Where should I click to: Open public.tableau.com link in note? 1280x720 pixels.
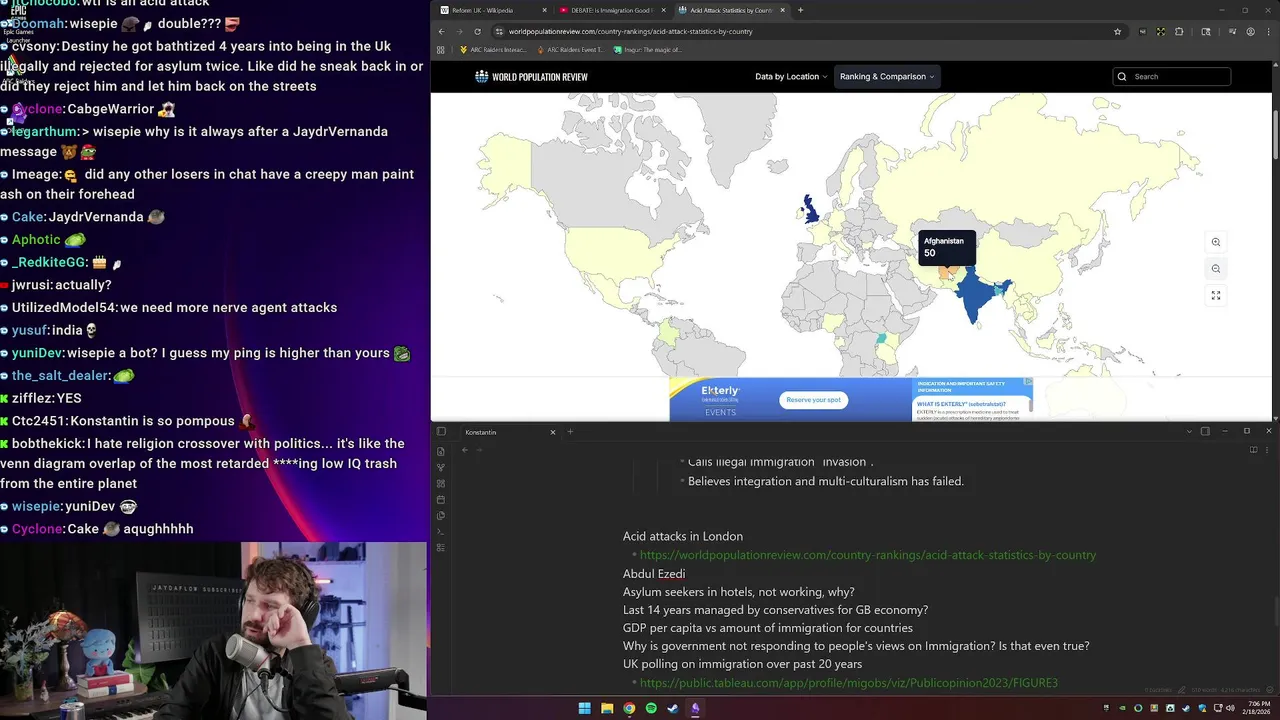click(849, 683)
